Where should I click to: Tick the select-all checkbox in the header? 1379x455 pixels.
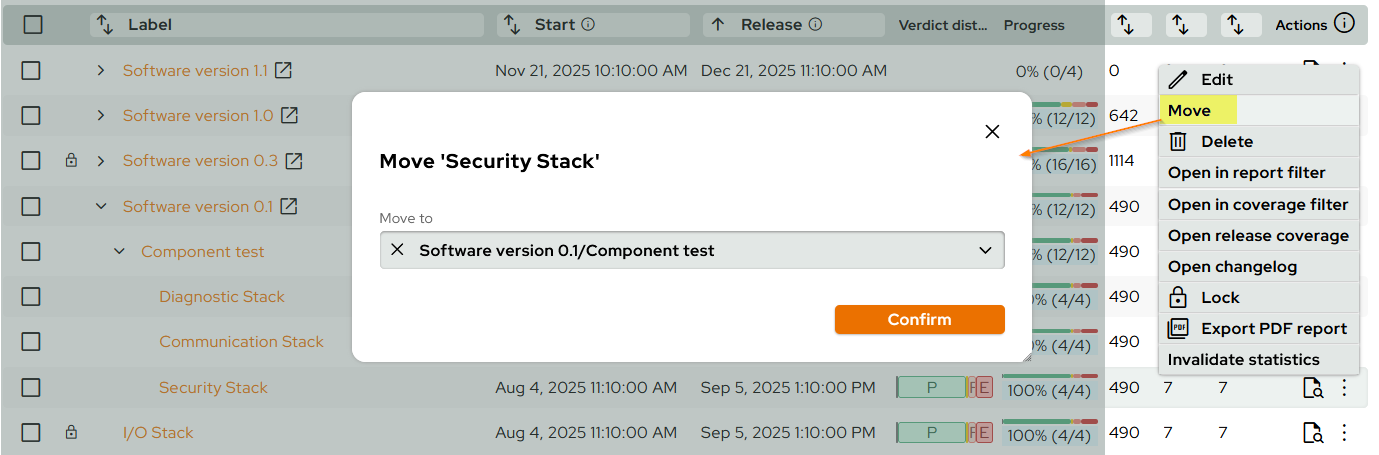coord(33,24)
